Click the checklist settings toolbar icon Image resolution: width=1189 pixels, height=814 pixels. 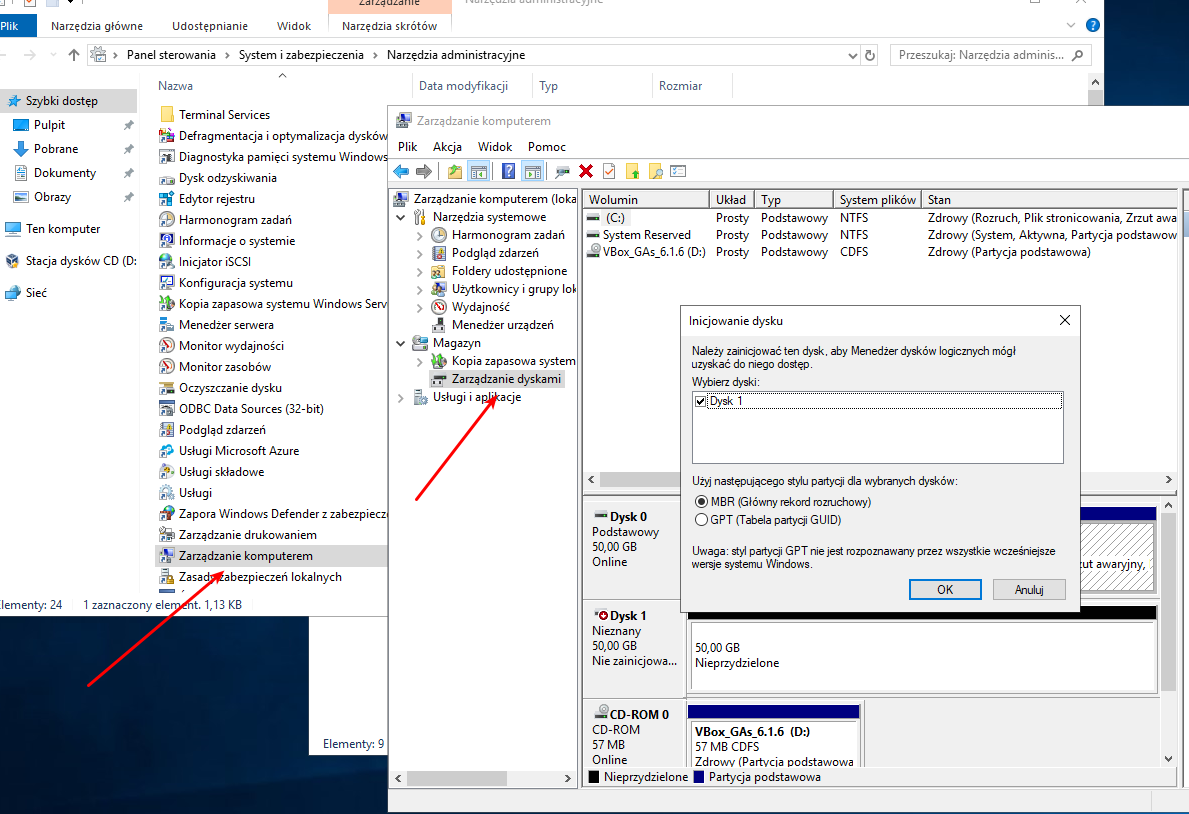[x=679, y=171]
